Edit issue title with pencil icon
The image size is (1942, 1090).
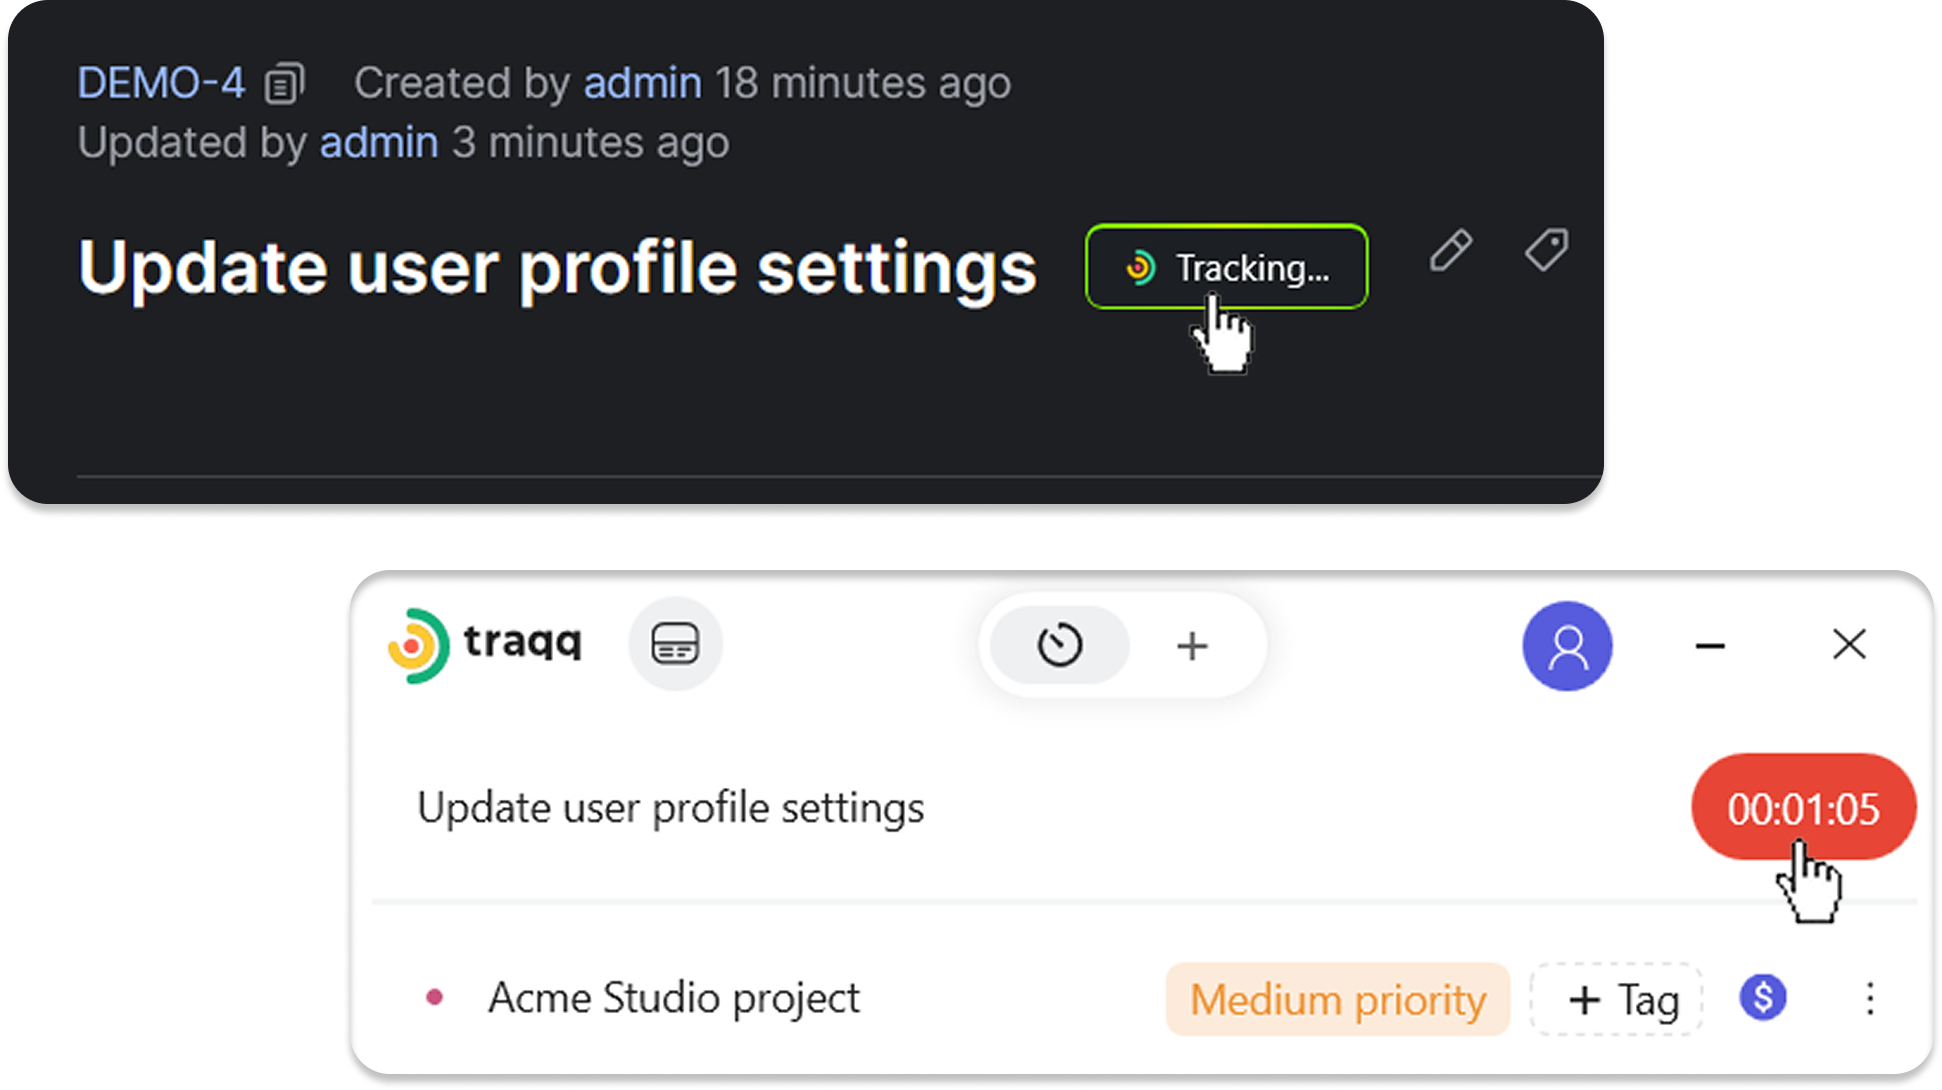pyautogui.click(x=1450, y=250)
